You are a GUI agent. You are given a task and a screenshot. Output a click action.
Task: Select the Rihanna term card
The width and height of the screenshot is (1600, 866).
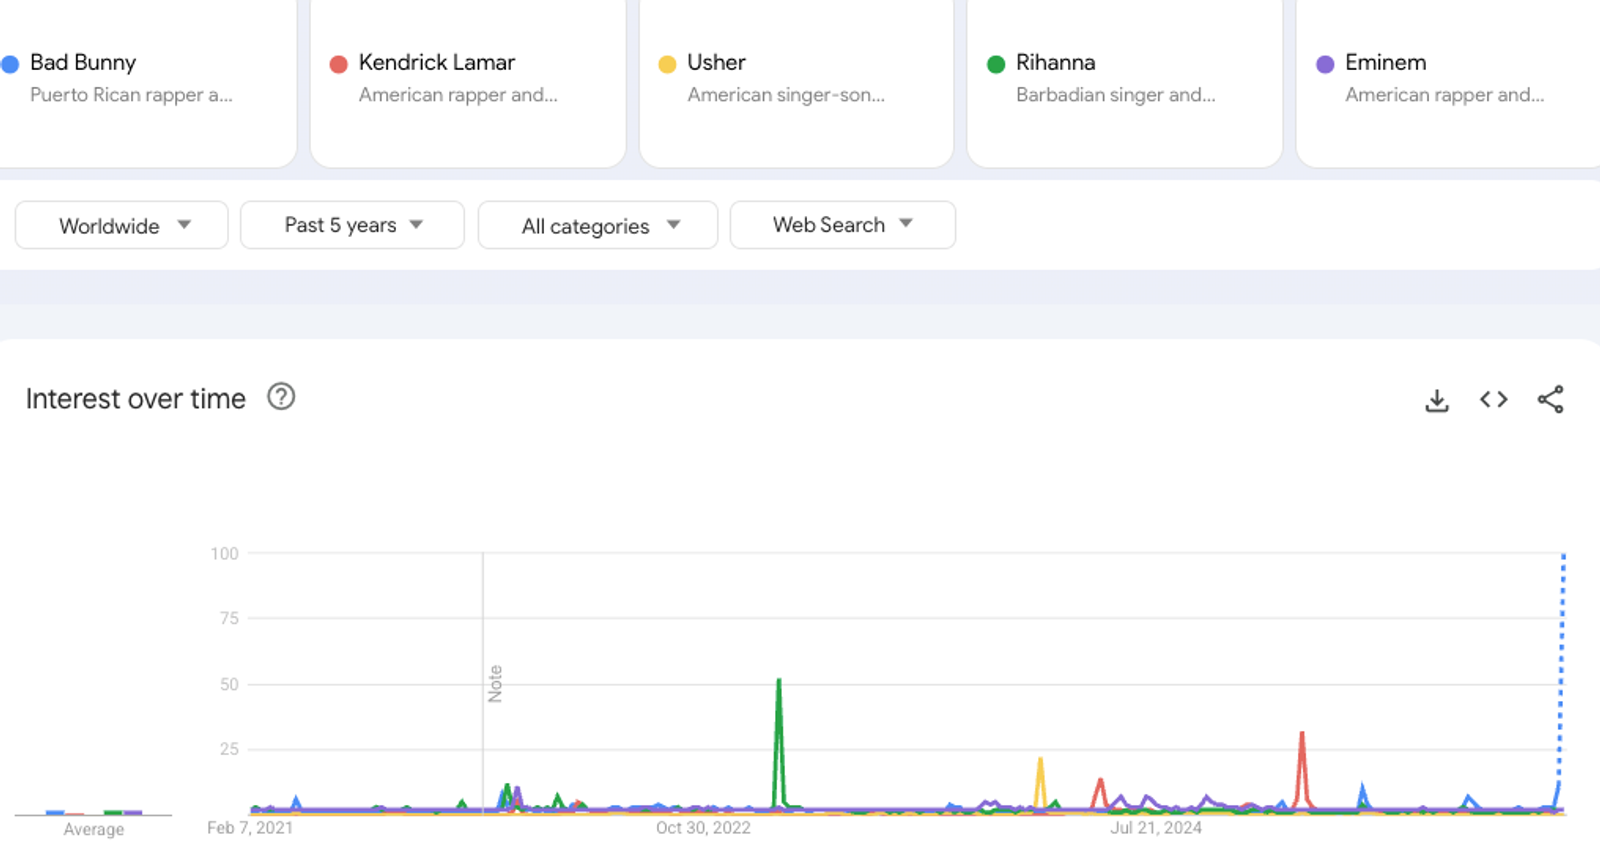[x=1125, y=80]
